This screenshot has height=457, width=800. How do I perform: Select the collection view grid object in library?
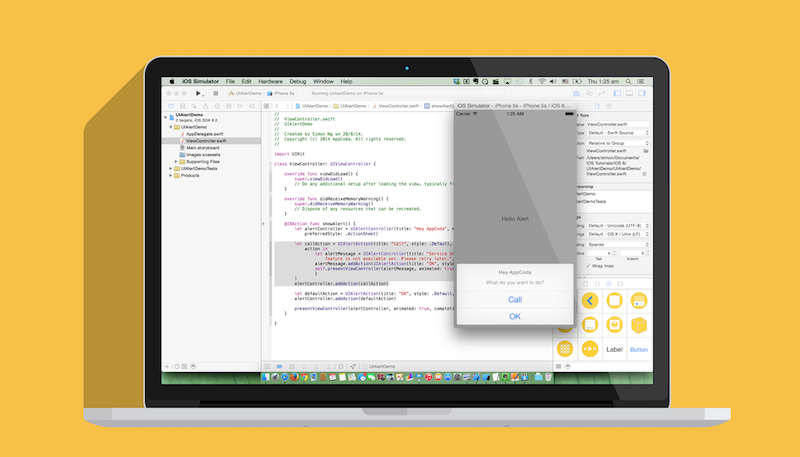pos(565,349)
